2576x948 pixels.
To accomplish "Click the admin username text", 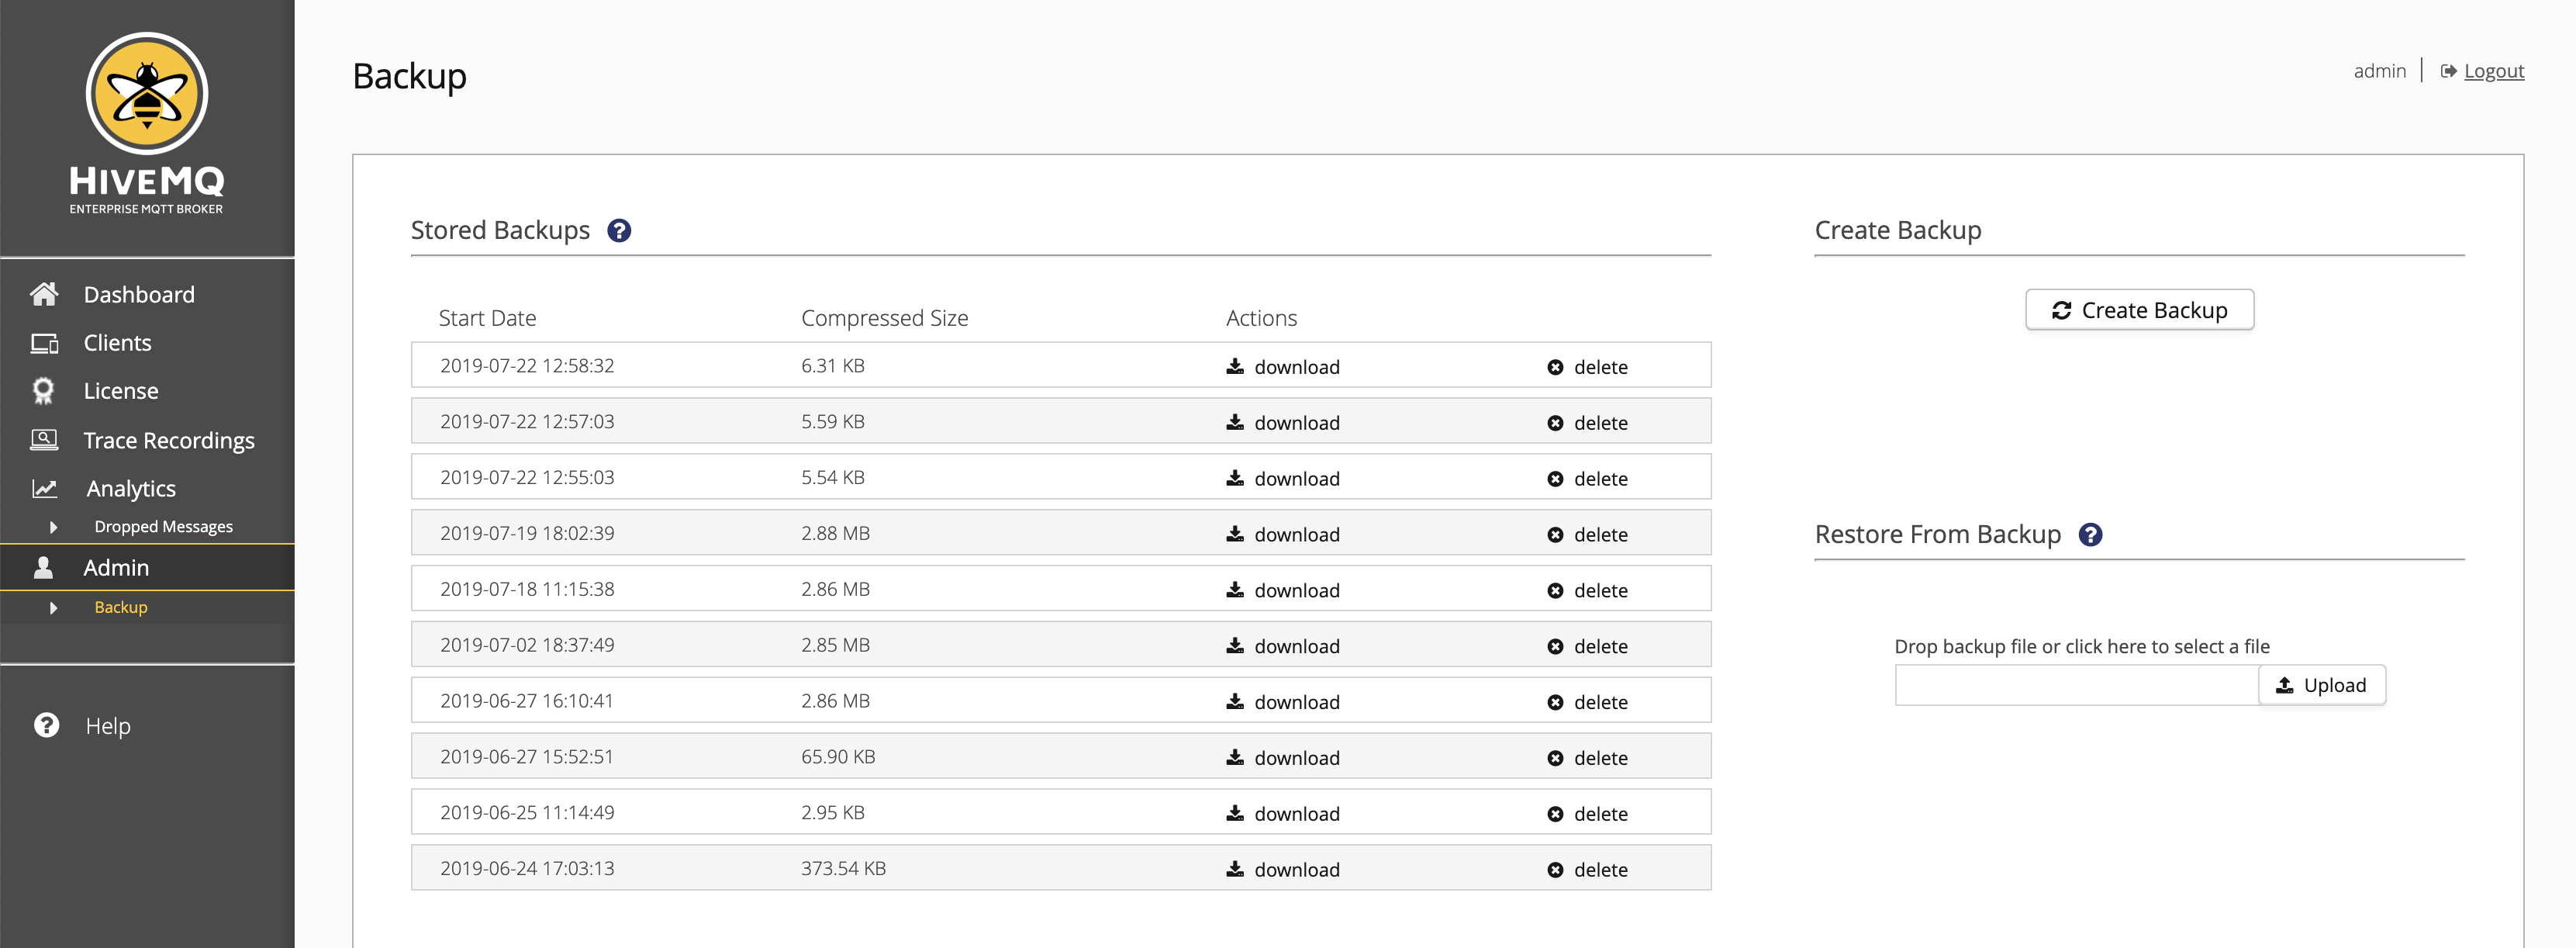I will [x=2379, y=71].
